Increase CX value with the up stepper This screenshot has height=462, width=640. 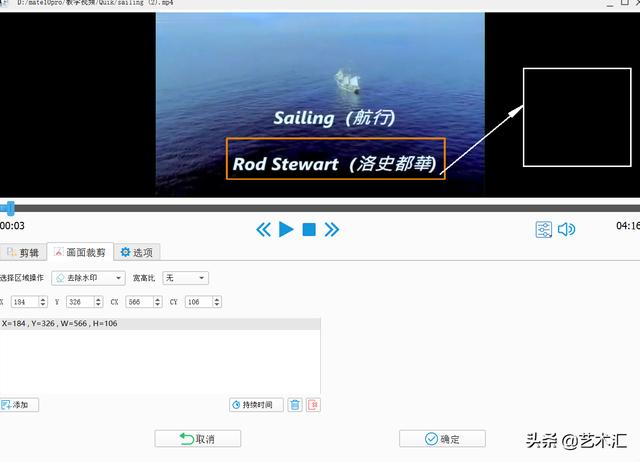[158, 299]
